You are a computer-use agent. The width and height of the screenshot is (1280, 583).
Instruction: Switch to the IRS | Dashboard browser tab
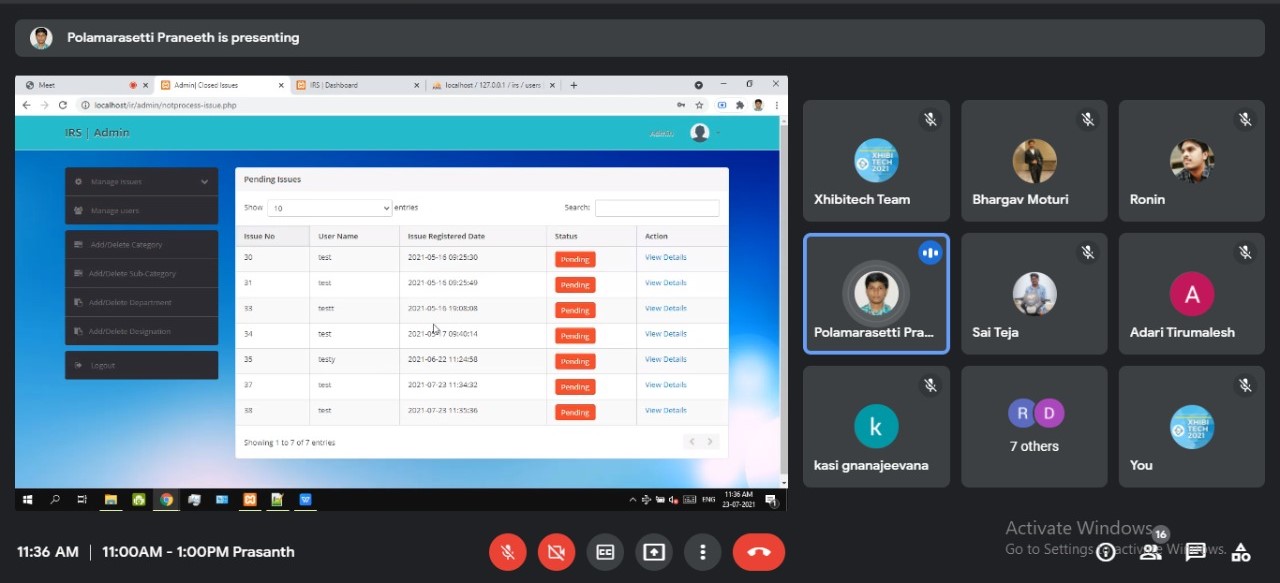355,85
